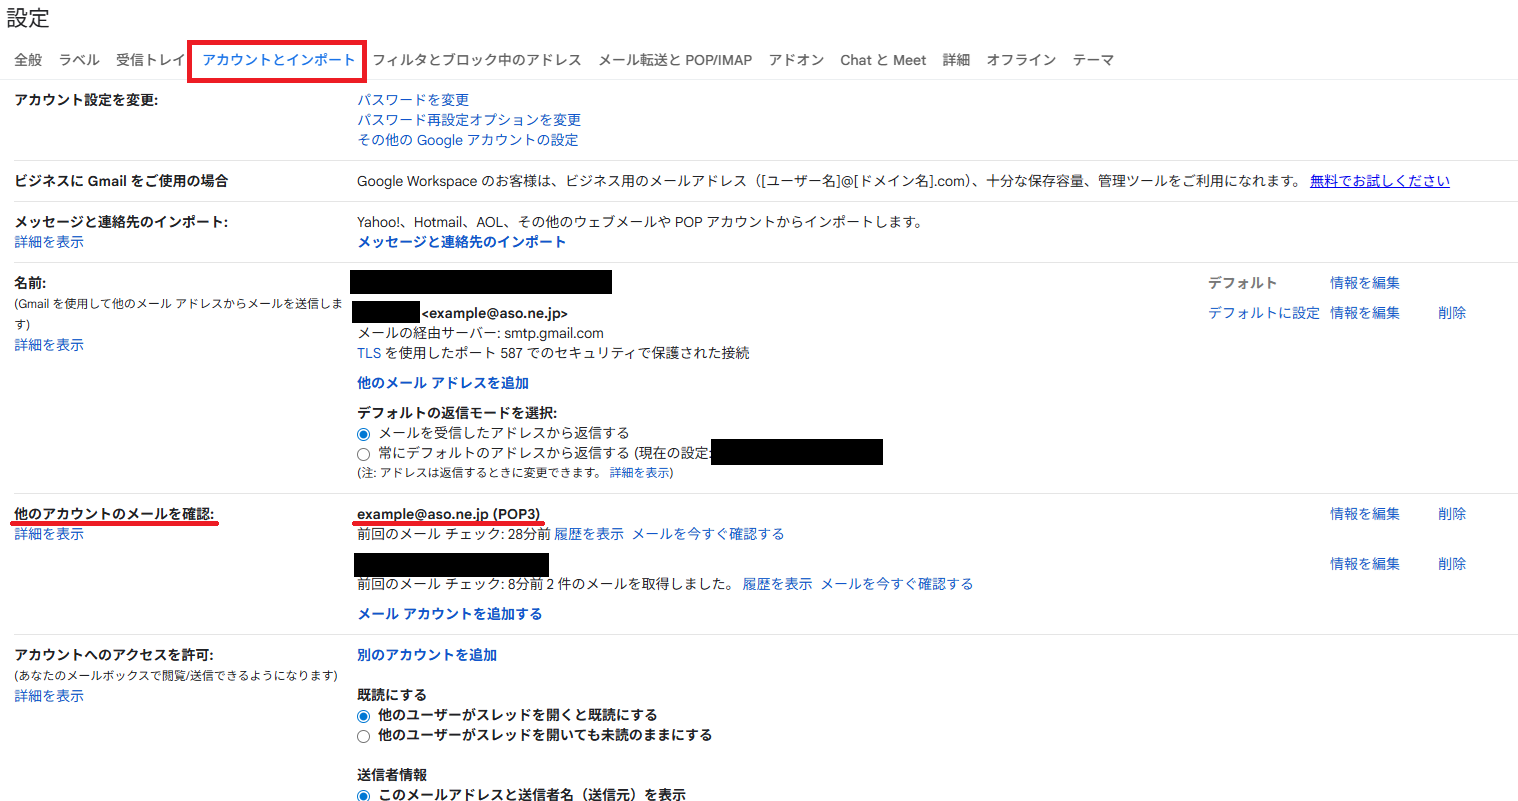Click 削除 next to example@aso.ne.jp account
This screenshot has width=1518, height=801.
coord(1451,513)
